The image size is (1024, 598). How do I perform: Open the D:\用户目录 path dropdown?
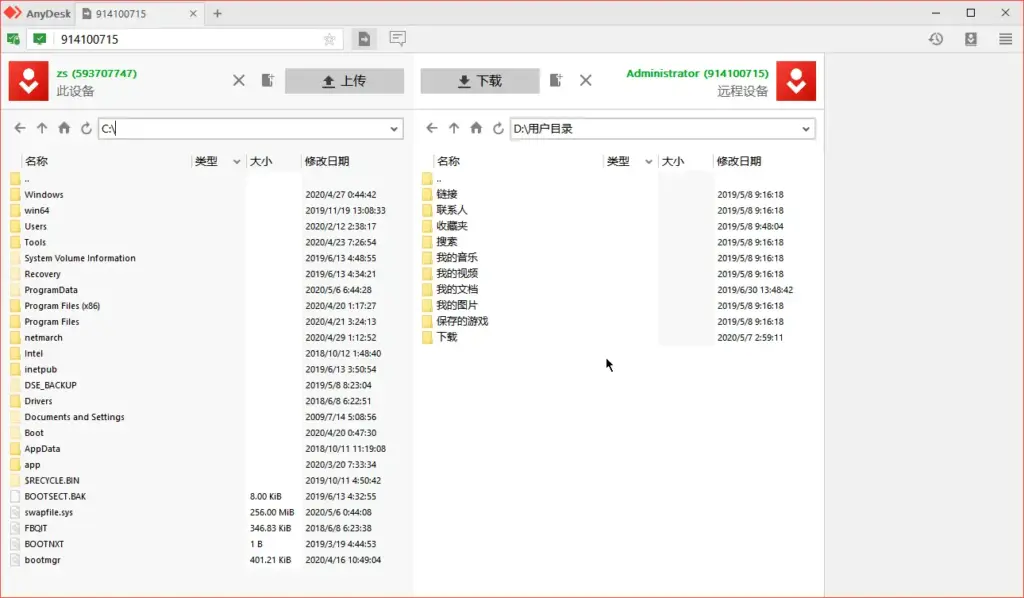pyautogui.click(x=805, y=128)
